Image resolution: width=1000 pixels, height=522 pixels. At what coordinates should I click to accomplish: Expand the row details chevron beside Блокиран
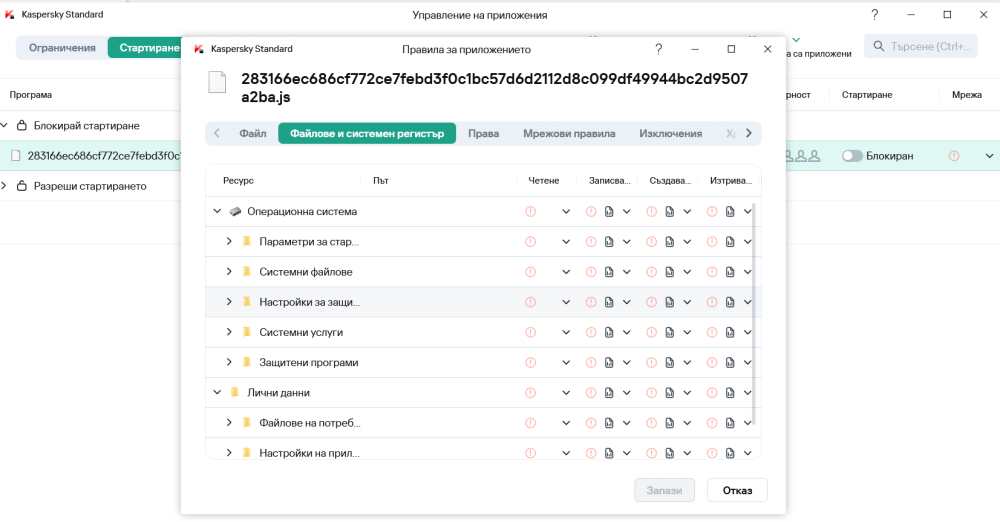(x=989, y=156)
